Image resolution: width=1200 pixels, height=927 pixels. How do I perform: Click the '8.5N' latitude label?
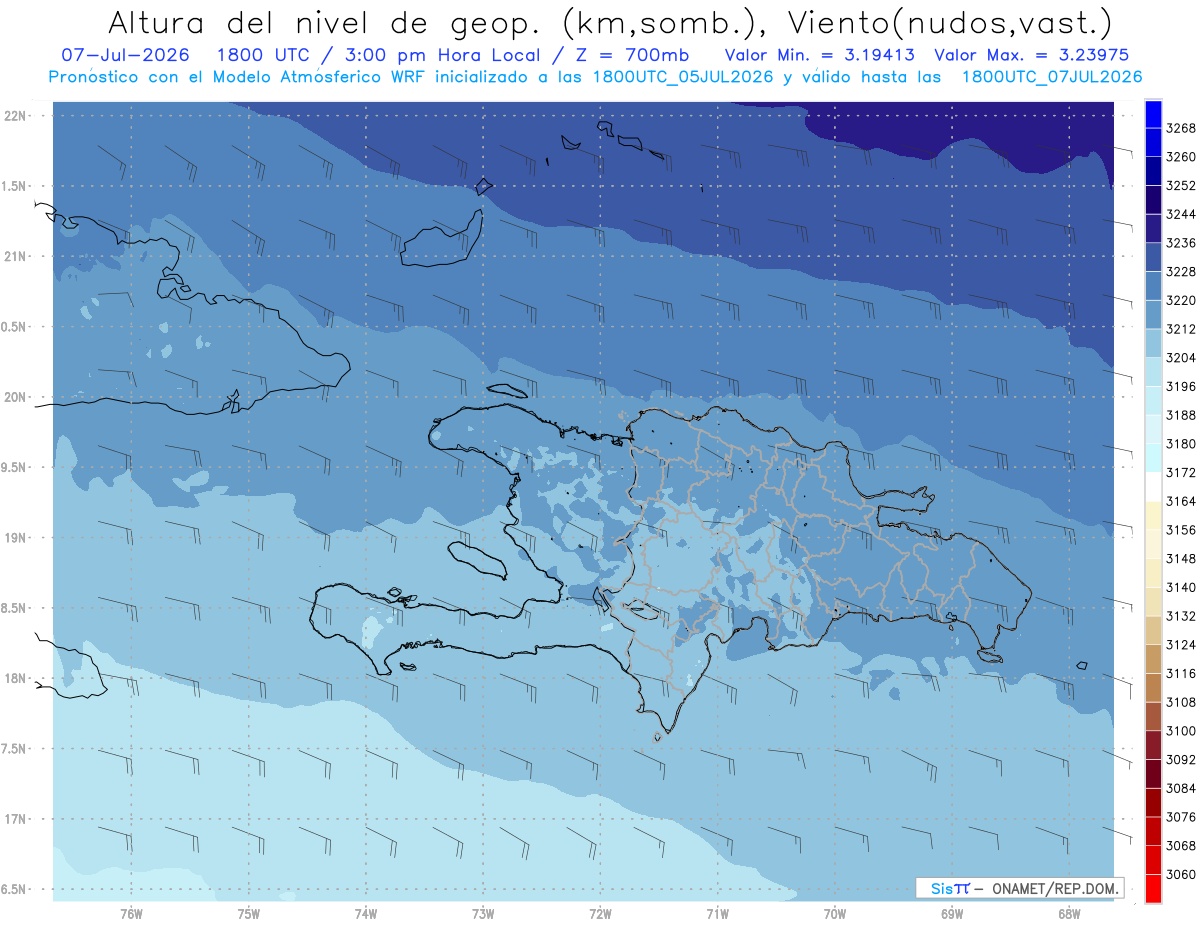coord(13,608)
